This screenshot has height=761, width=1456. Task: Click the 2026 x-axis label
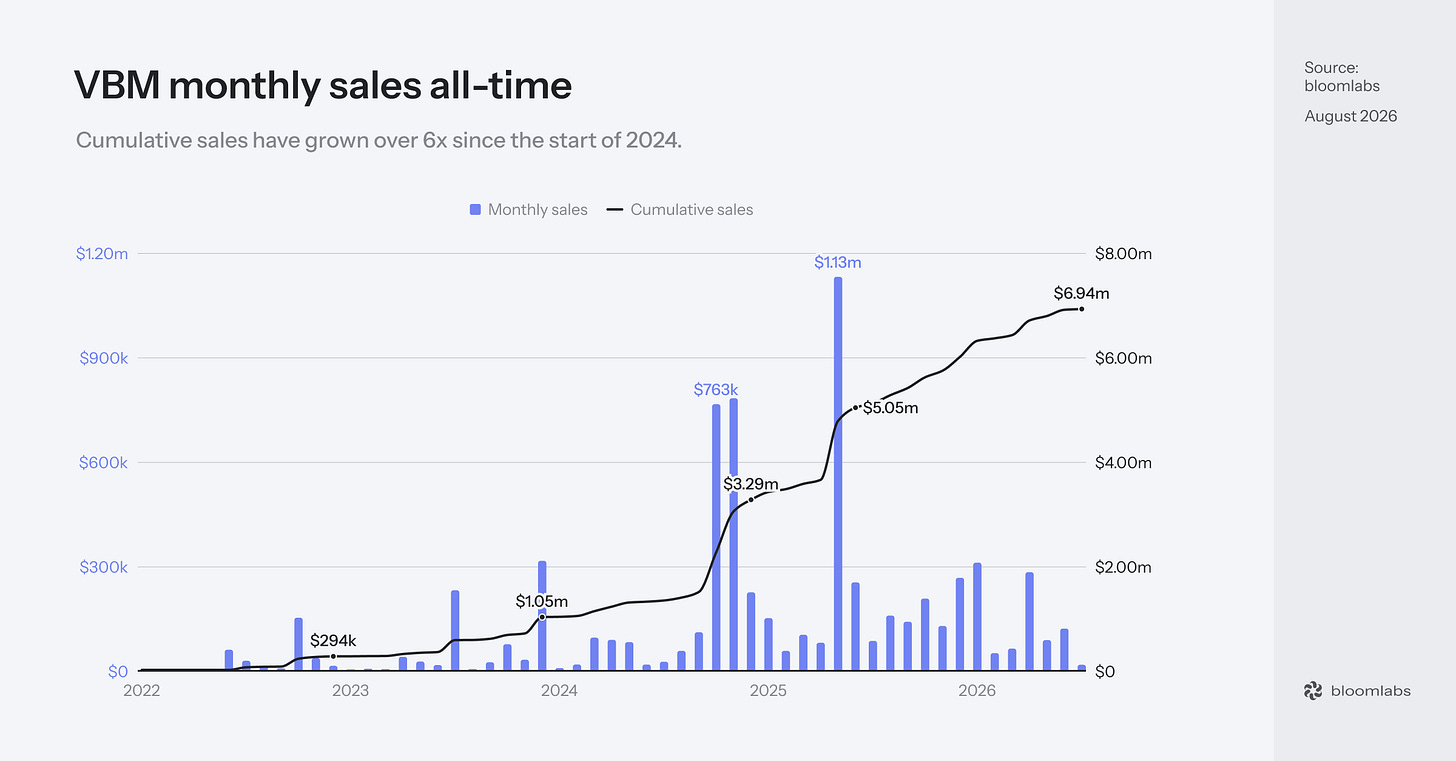pos(977,691)
